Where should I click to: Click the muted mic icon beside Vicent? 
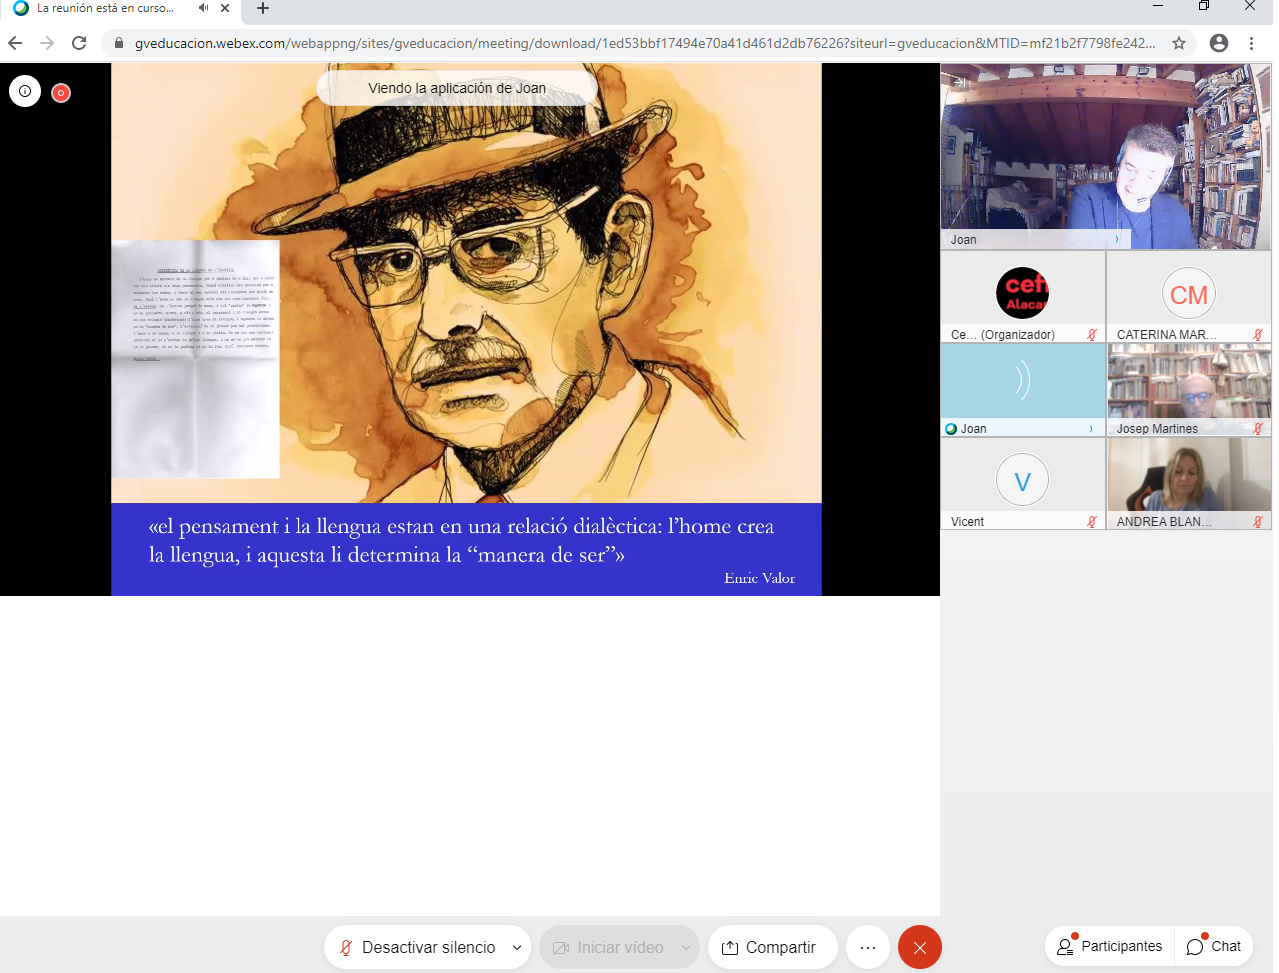coord(1092,522)
